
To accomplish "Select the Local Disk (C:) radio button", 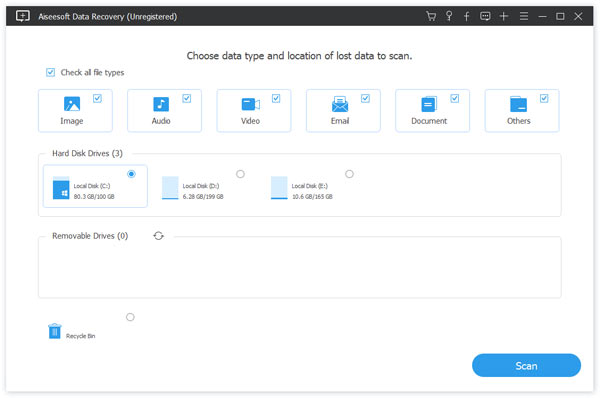I will click(x=131, y=174).
